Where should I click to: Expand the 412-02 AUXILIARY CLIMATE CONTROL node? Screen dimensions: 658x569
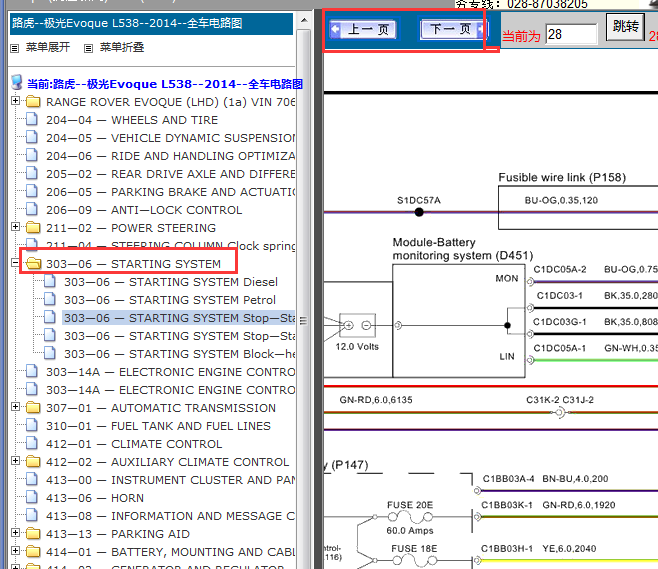pos(16,461)
